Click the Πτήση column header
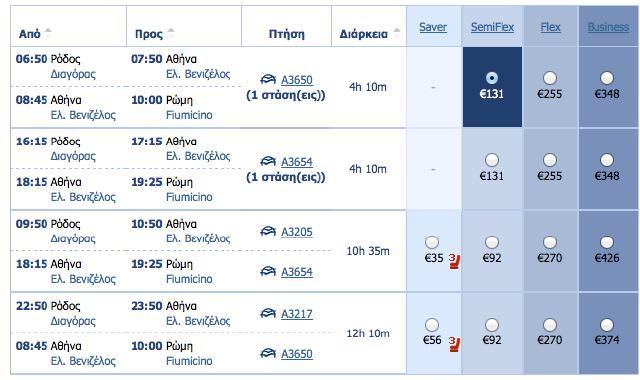Image resolution: width=640 pixels, height=380 pixels. point(287,33)
